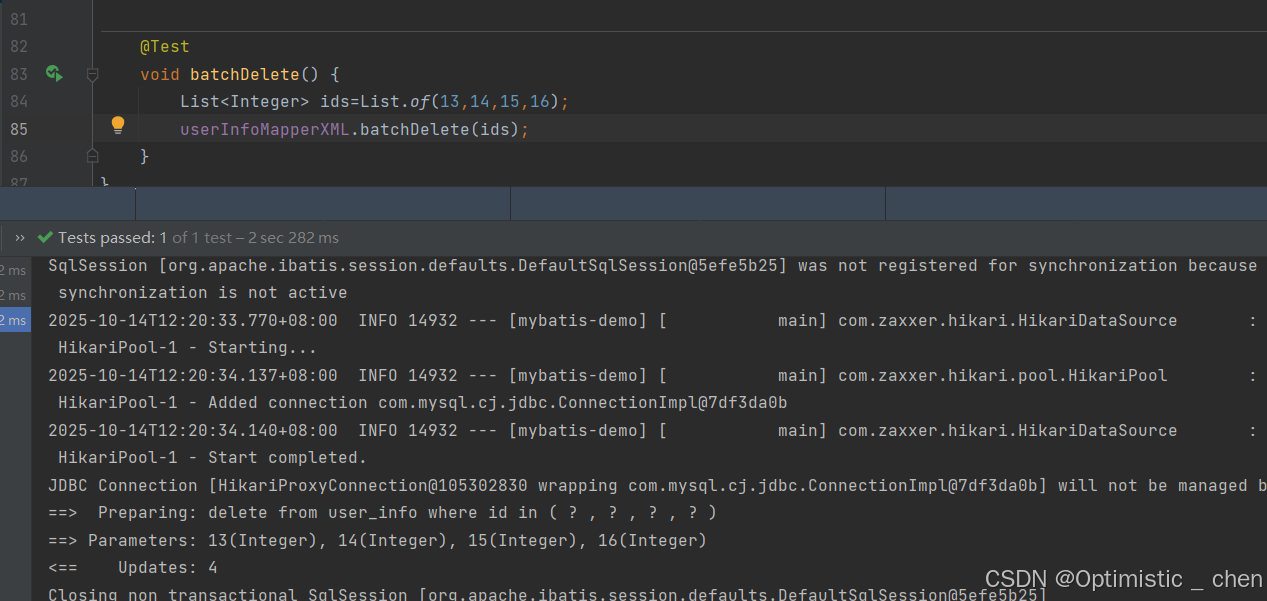Click the 12:20:34.140 timestamp log line
Image resolution: width=1267 pixels, height=601 pixels.
(653, 431)
